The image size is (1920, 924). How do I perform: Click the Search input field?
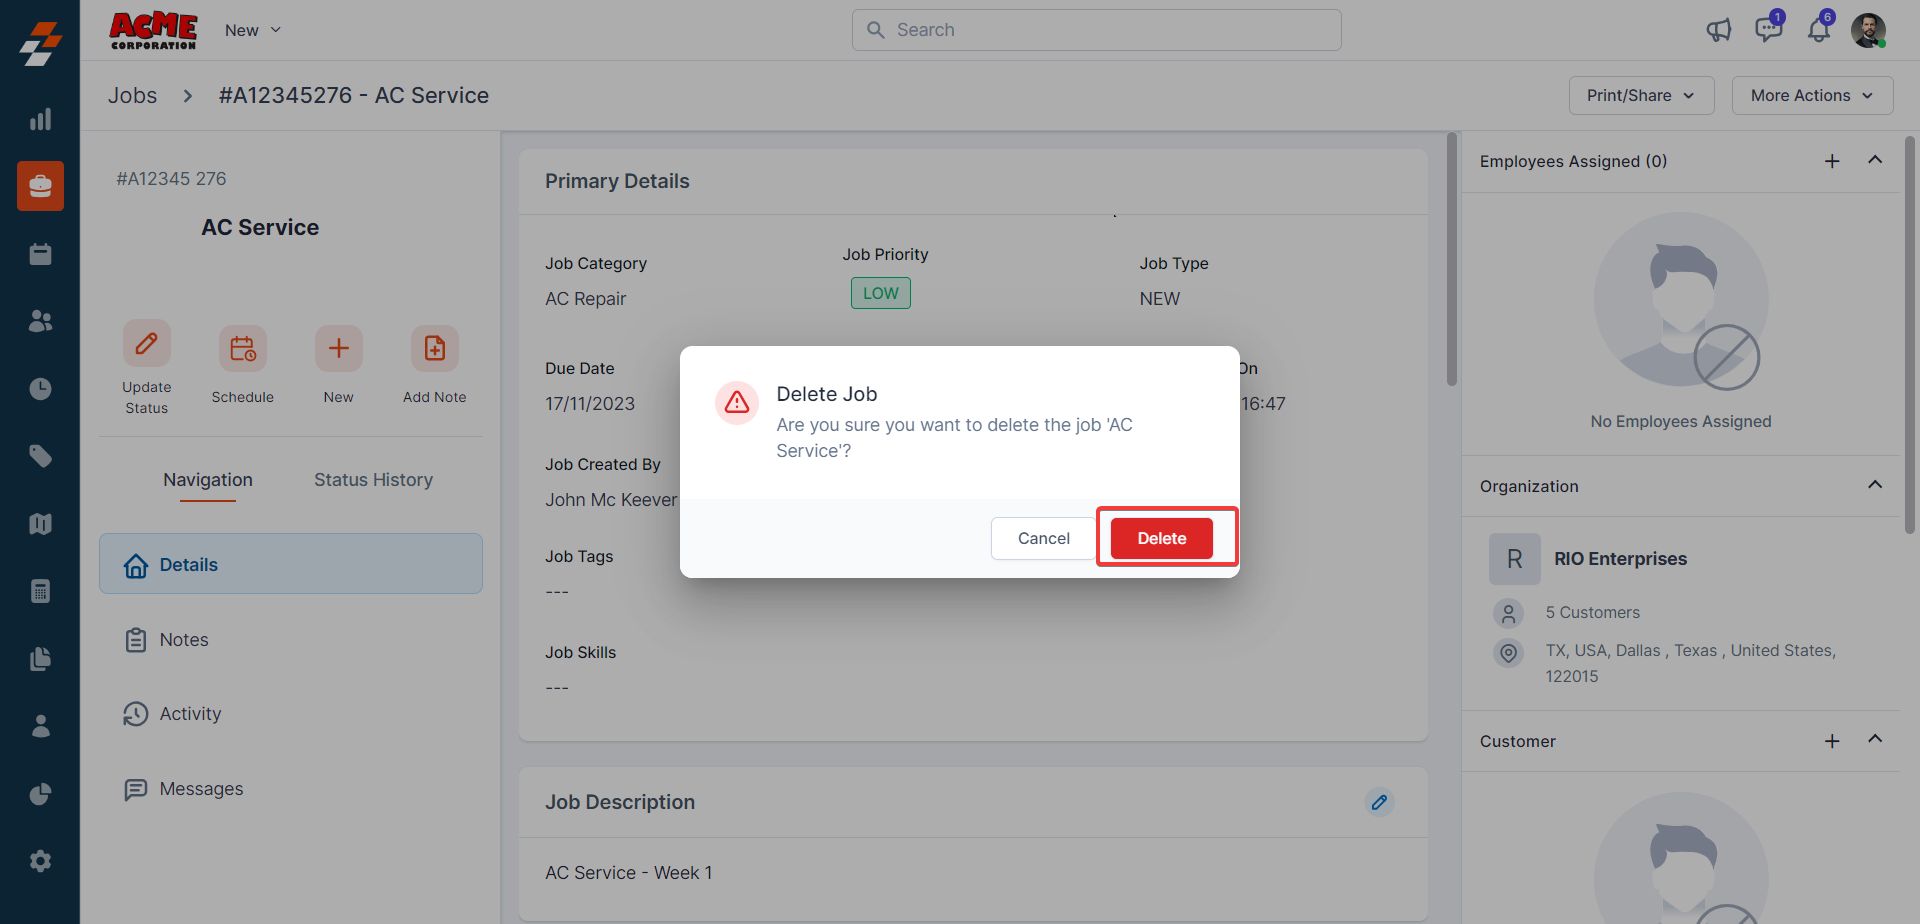pos(1096,30)
